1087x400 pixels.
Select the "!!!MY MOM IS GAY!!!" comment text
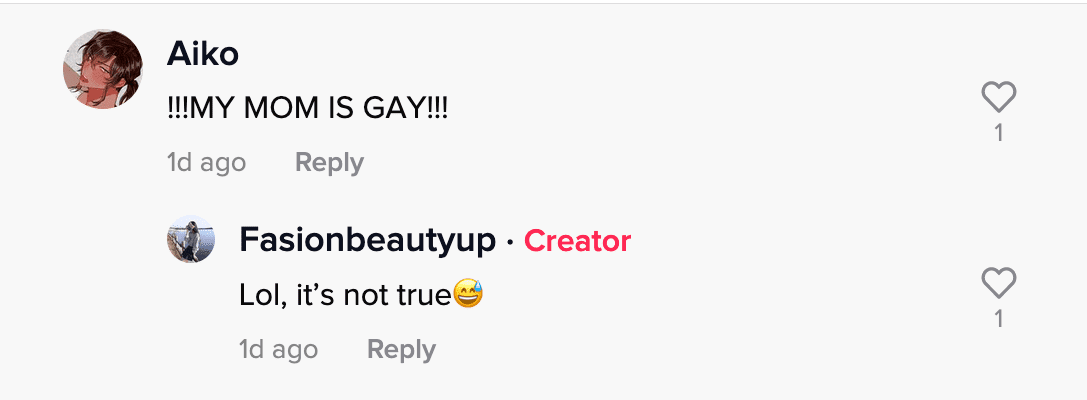tap(308, 108)
